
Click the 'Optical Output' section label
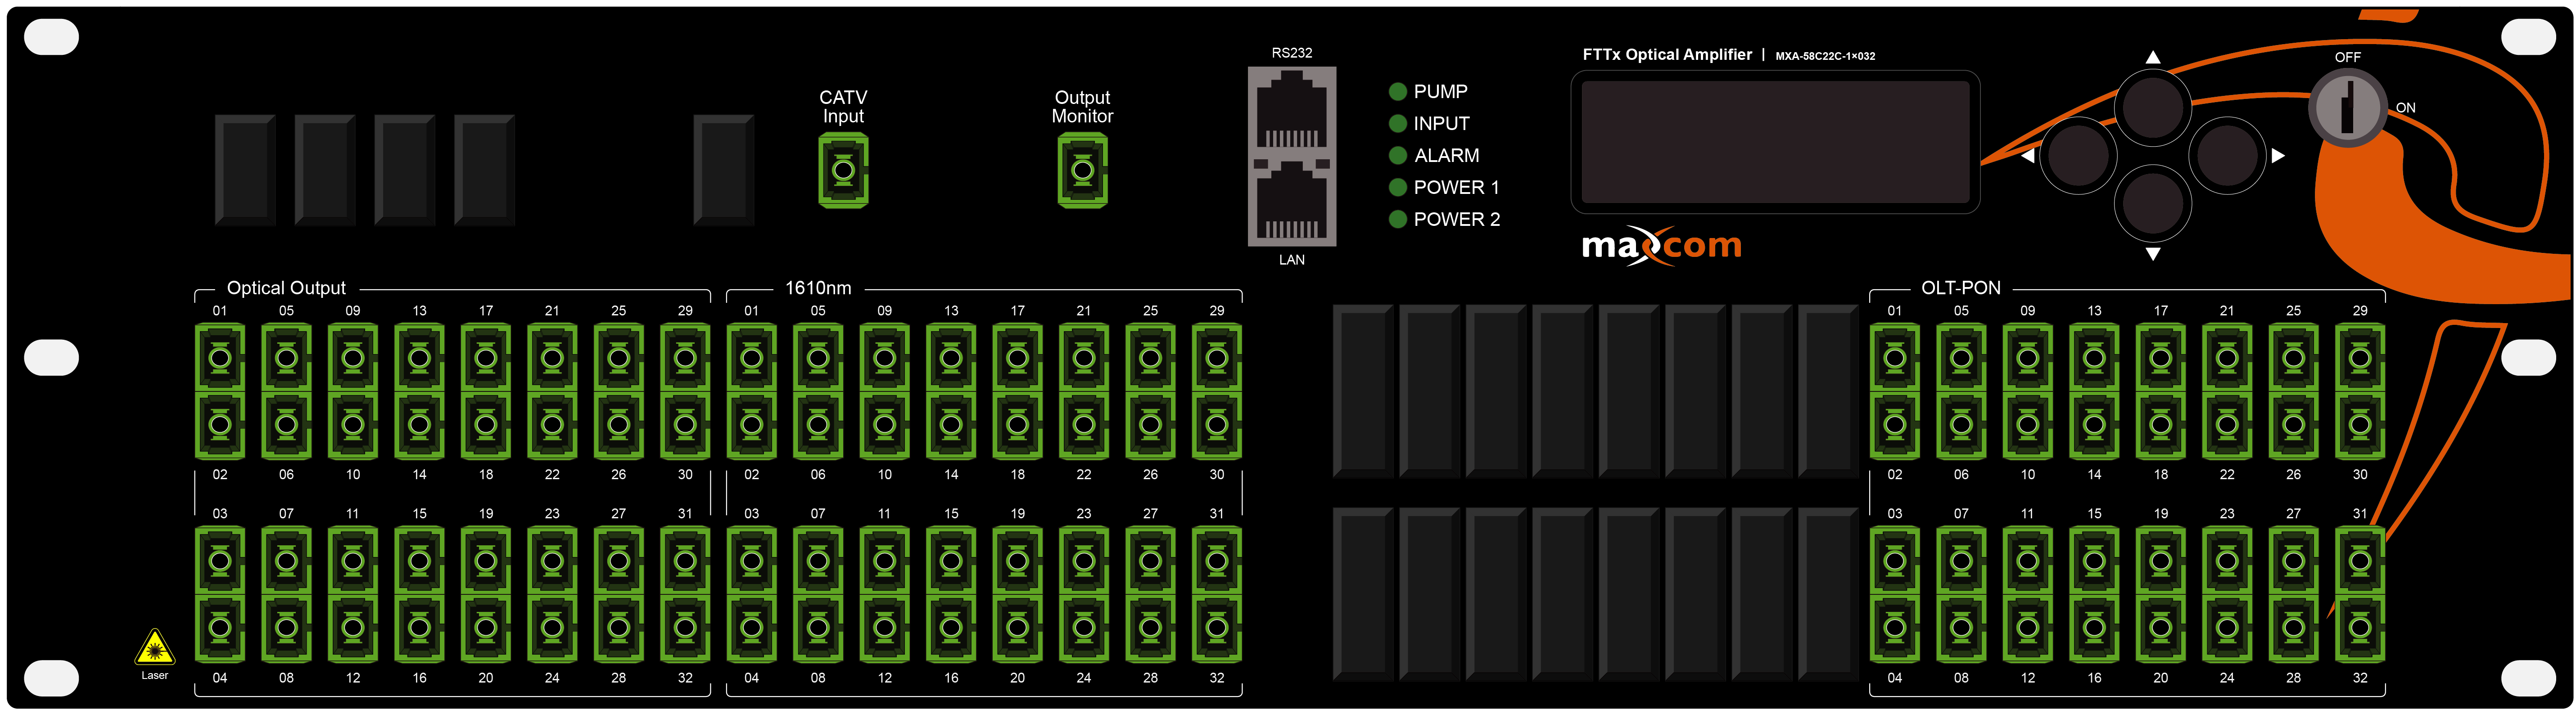pos(286,288)
